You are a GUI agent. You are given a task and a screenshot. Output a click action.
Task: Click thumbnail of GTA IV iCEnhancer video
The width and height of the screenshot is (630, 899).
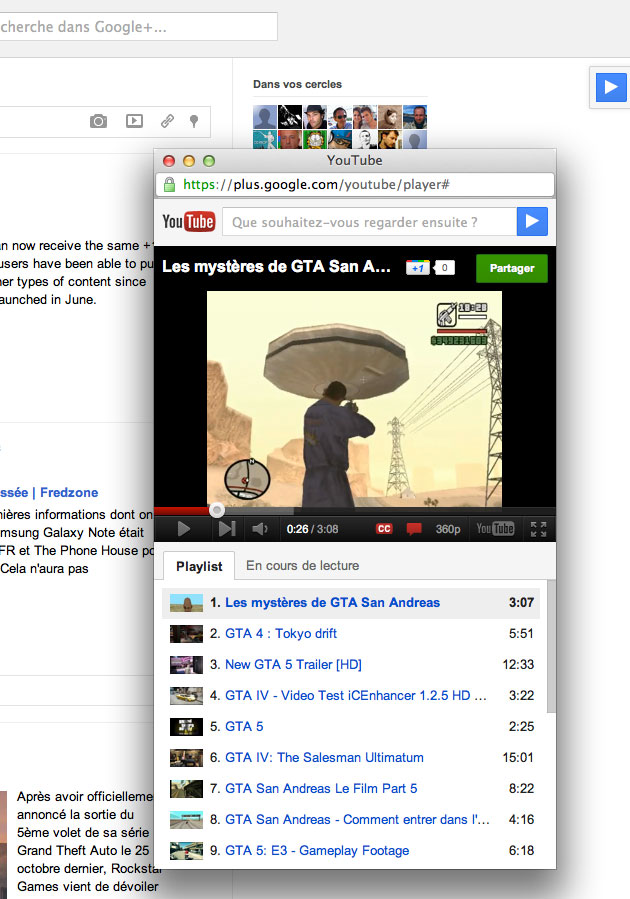pyautogui.click(x=186, y=695)
